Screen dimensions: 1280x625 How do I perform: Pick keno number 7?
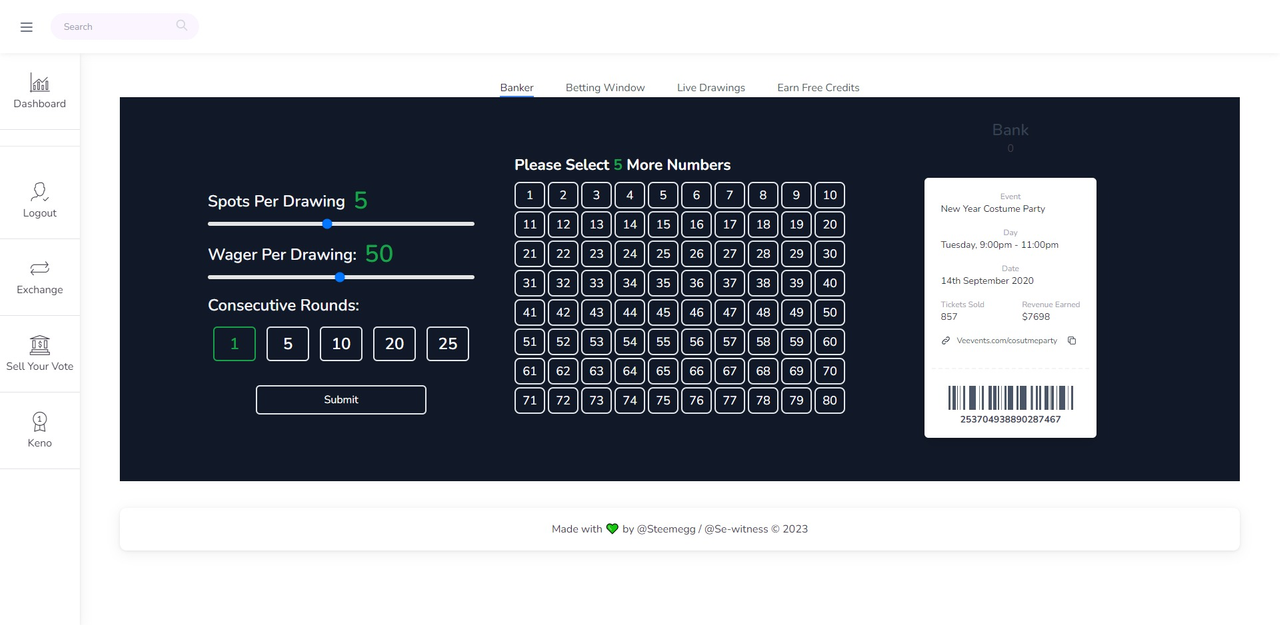click(730, 195)
